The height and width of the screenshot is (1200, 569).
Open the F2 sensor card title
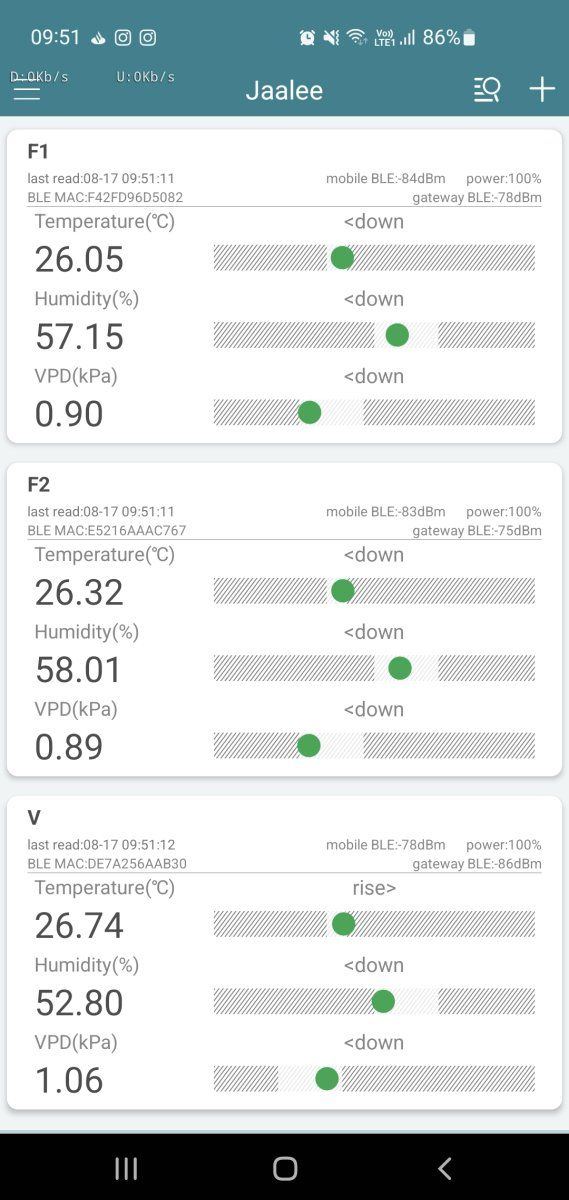[38, 485]
